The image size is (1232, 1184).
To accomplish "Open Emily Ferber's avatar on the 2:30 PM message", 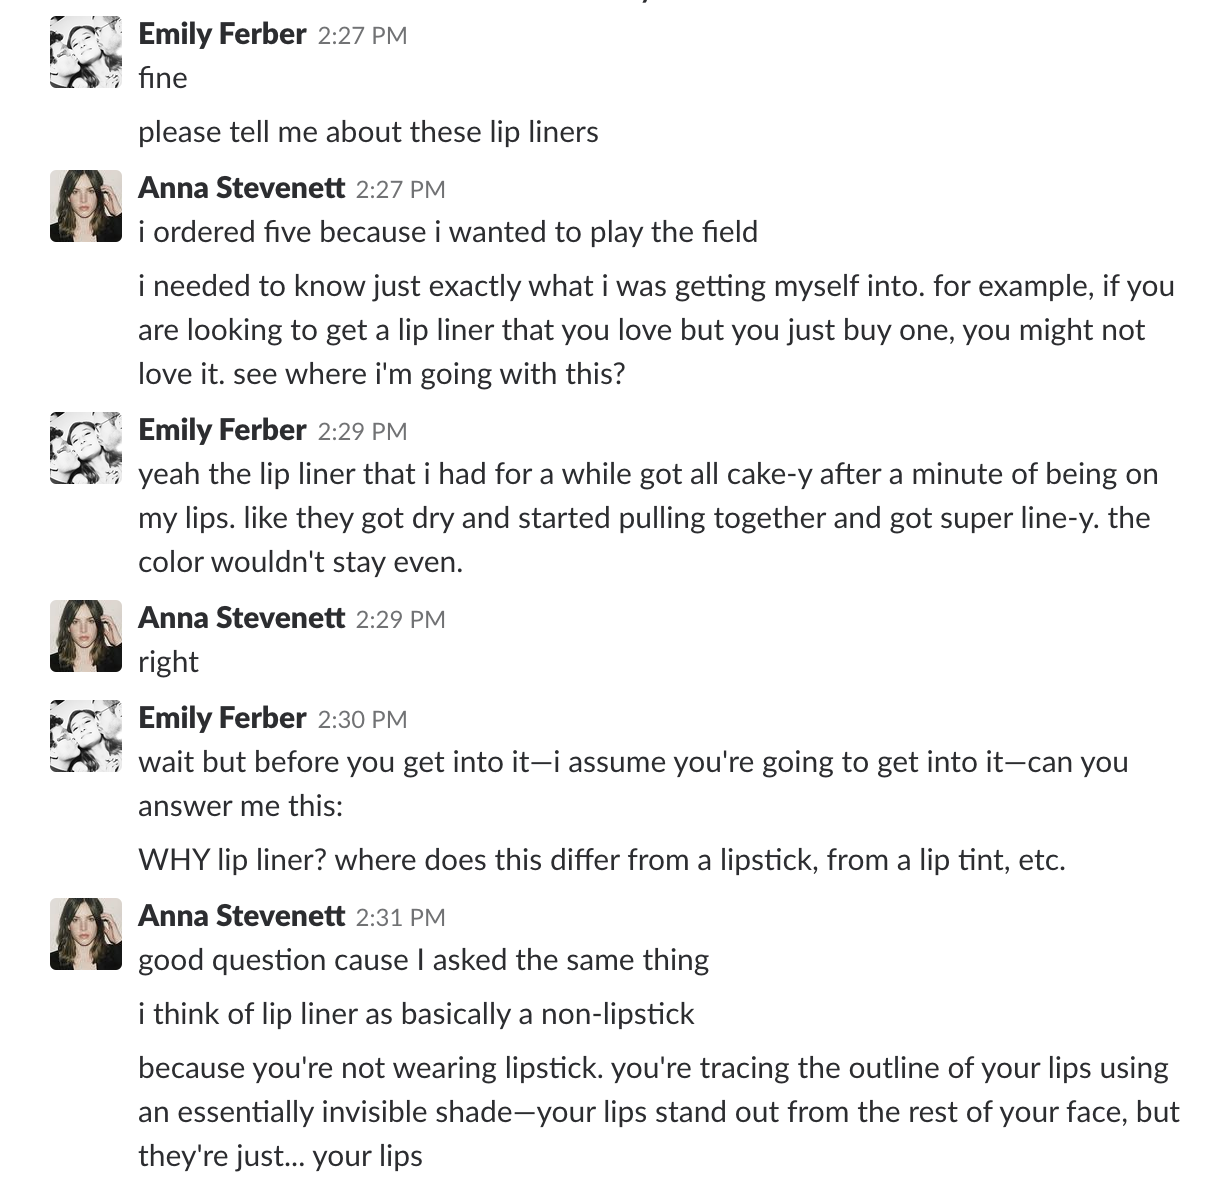I will tap(86, 736).
